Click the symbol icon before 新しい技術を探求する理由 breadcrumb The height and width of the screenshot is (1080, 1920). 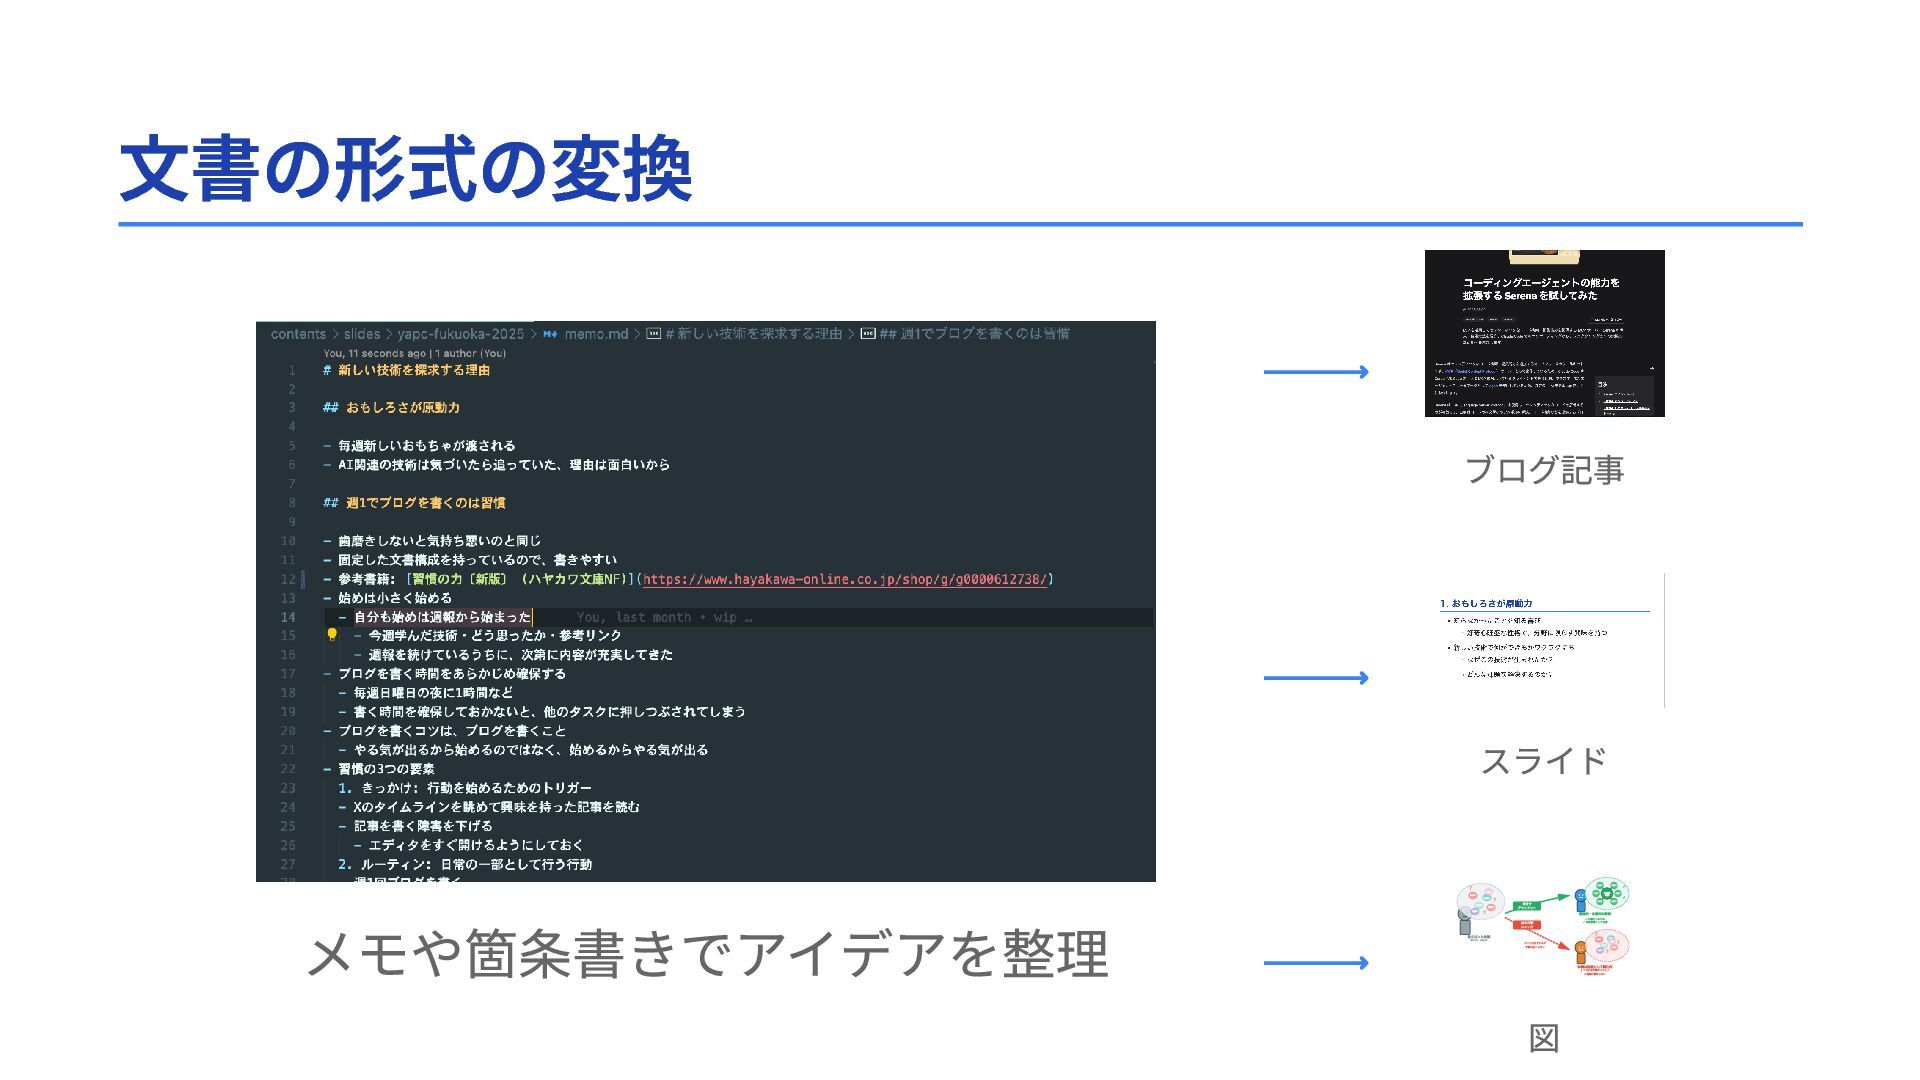pyautogui.click(x=653, y=334)
